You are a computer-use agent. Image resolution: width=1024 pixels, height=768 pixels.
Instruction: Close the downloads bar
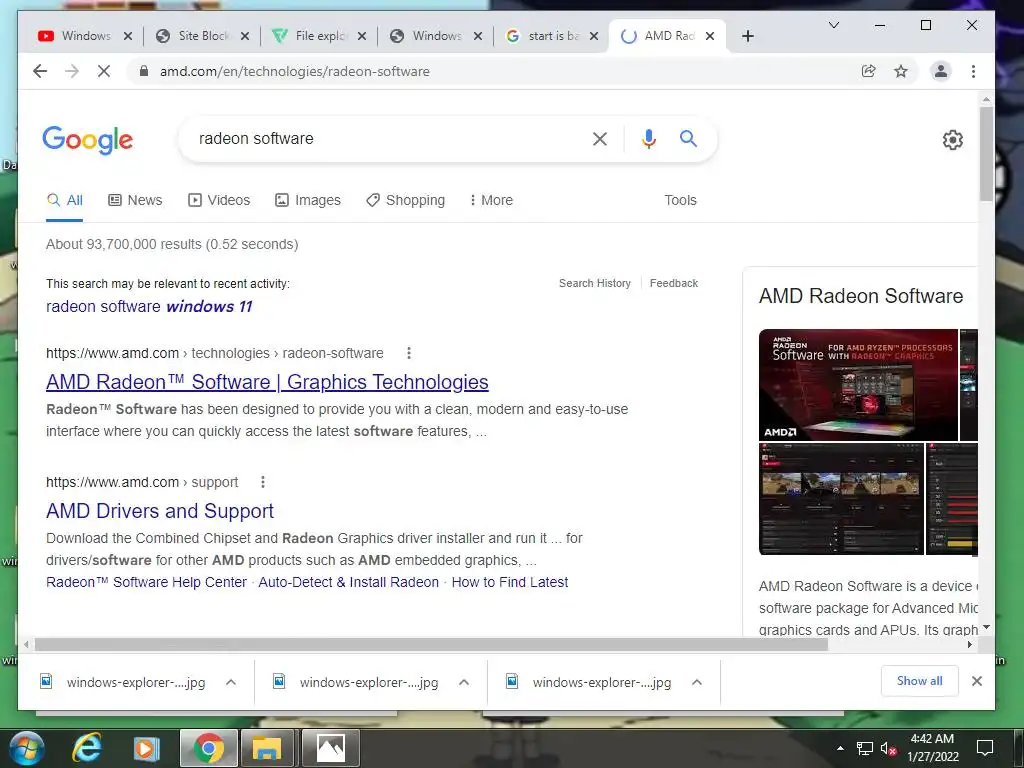point(977,681)
